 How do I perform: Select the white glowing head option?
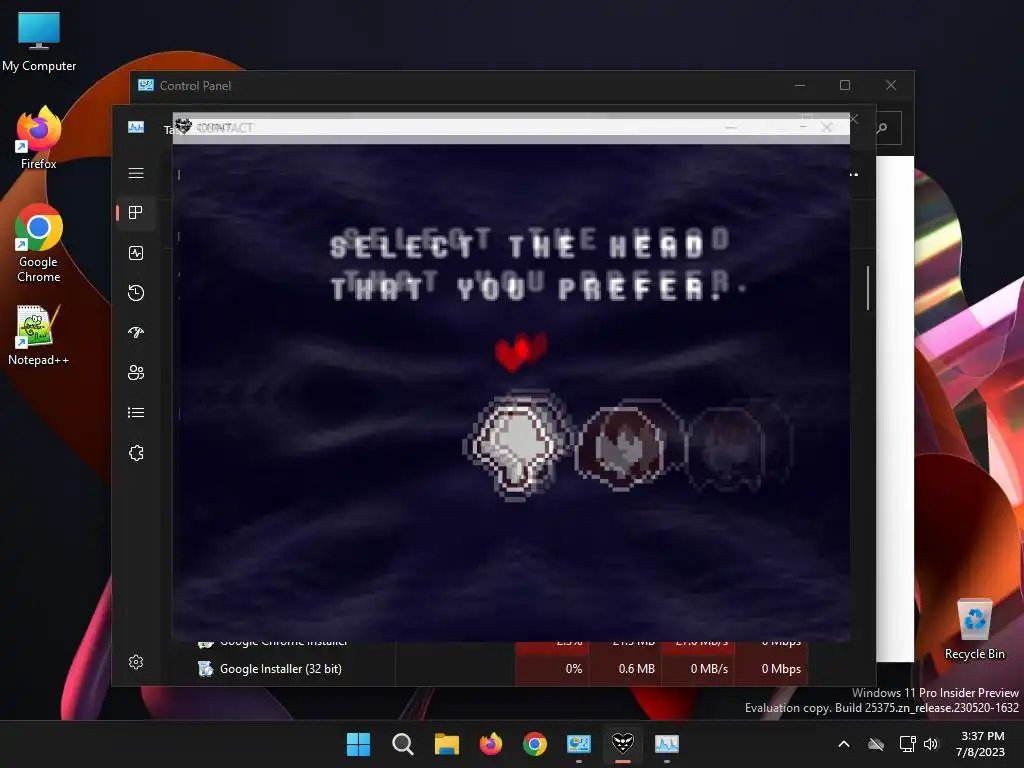(x=516, y=446)
